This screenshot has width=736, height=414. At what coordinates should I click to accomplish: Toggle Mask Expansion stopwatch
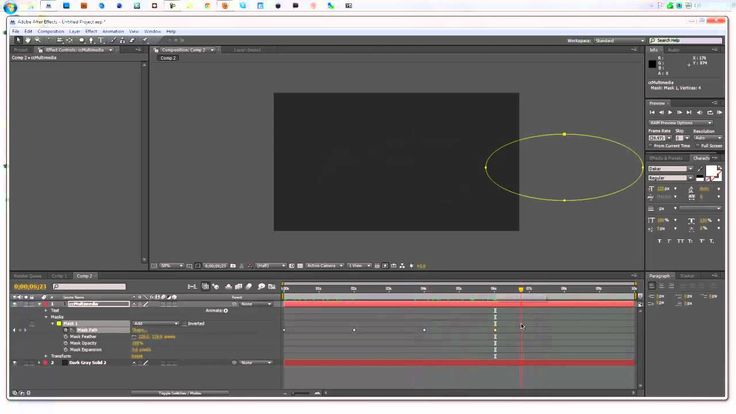66,350
